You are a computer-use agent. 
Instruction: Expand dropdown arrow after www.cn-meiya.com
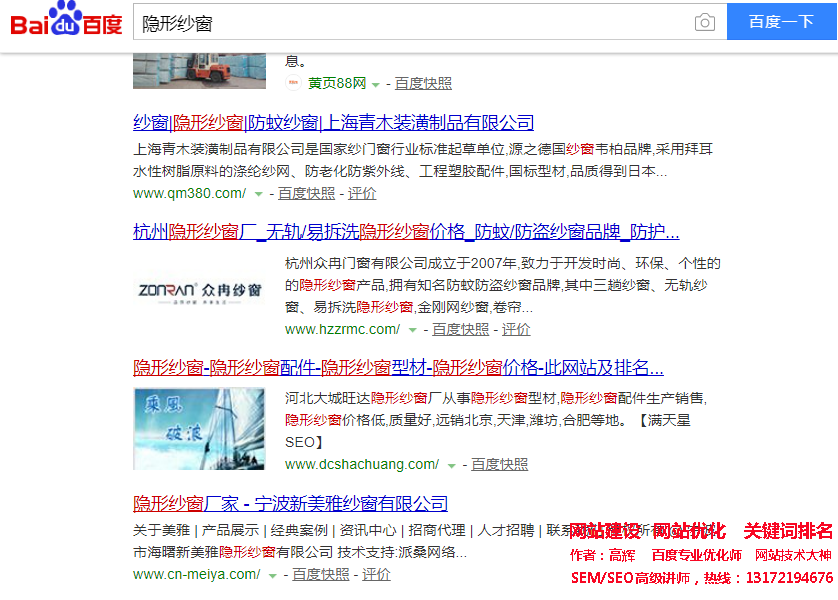[272, 575]
